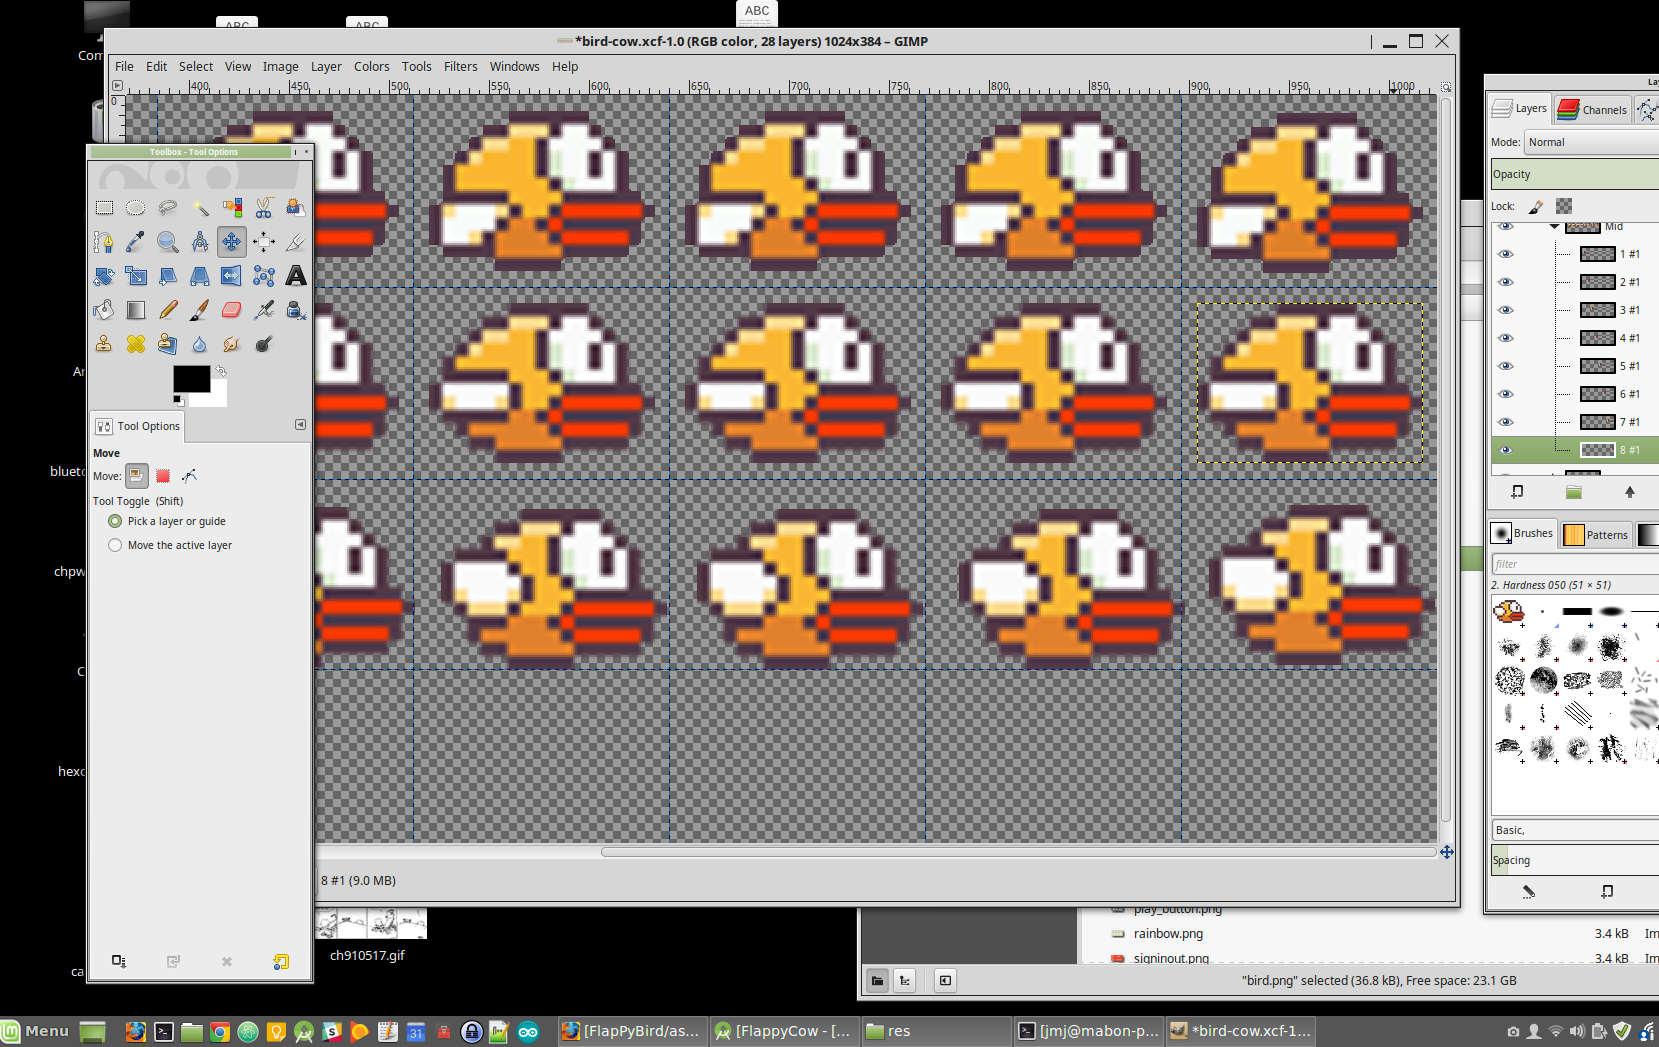Screen dimensions: 1659x1047
Task: Select the Paintbrush tool
Action: [200, 310]
